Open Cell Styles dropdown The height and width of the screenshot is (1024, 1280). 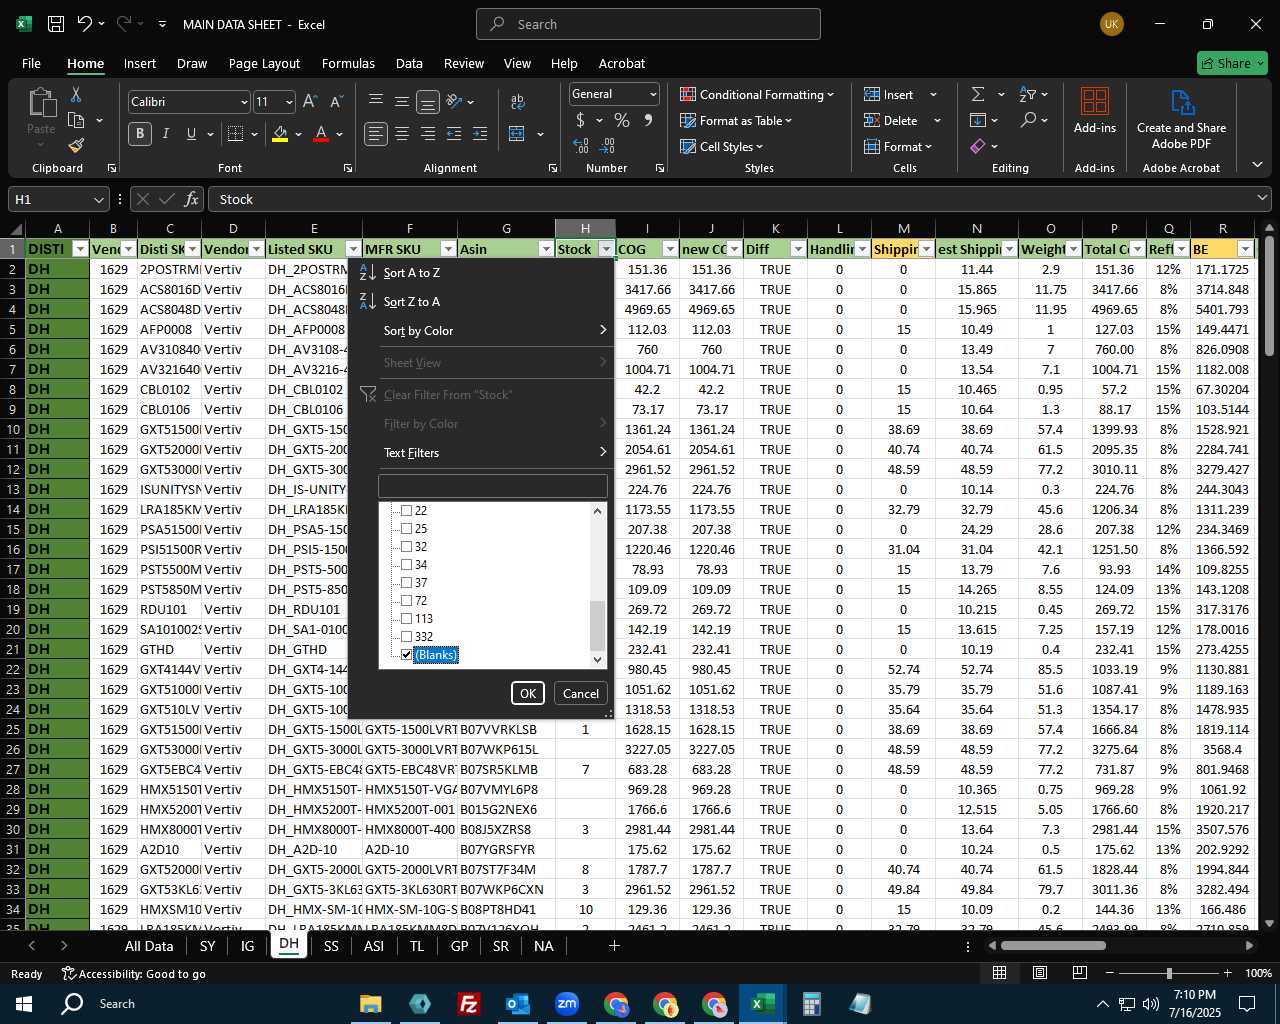721,146
